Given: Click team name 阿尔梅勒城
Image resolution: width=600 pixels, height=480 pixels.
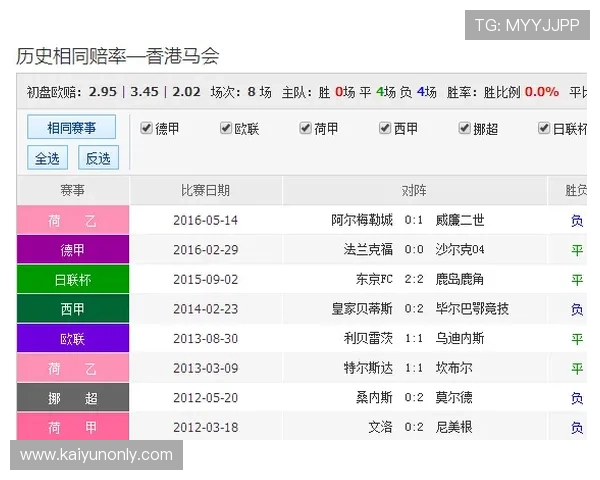Looking at the screenshot, I should click(x=362, y=220).
